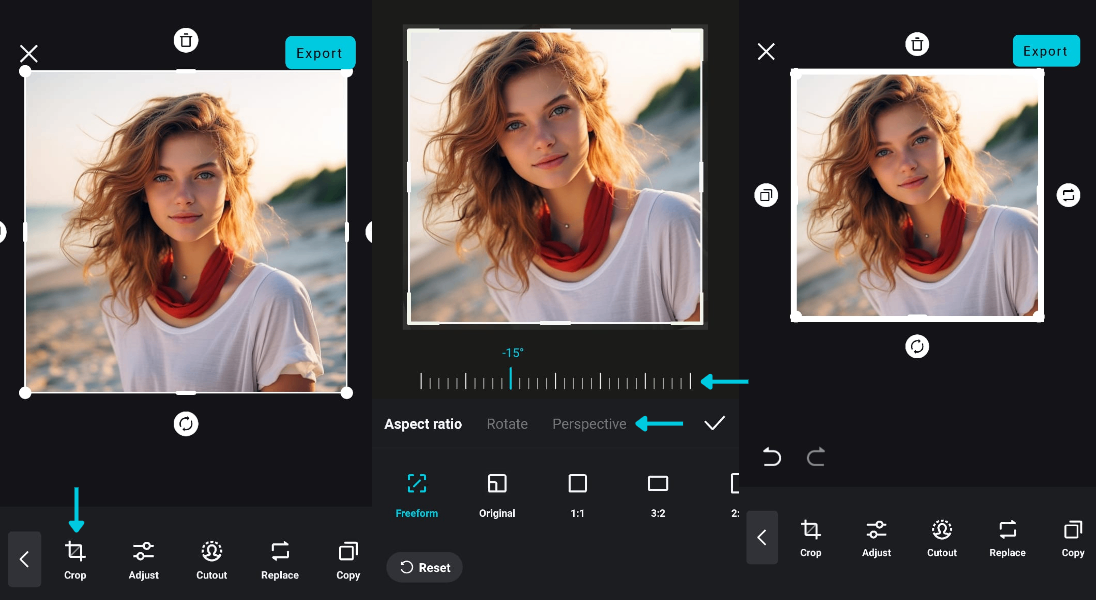Undo the last action in right panel
This screenshot has width=1100, height=600.
coord(772,457)
